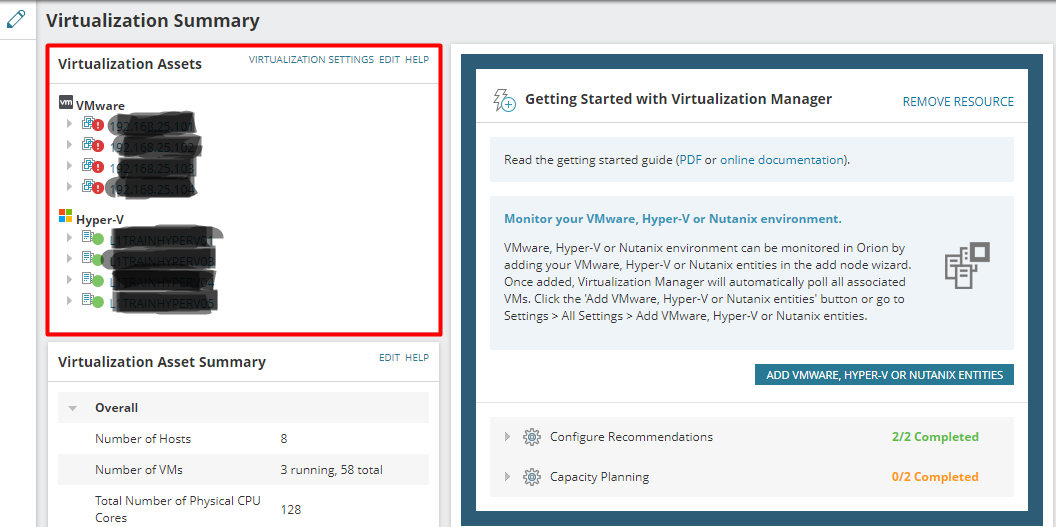This screenshot has width=1056, height=527.
Task: Expand the 192.168.25.101 VMware node
Action: click(x=69, y=124)
